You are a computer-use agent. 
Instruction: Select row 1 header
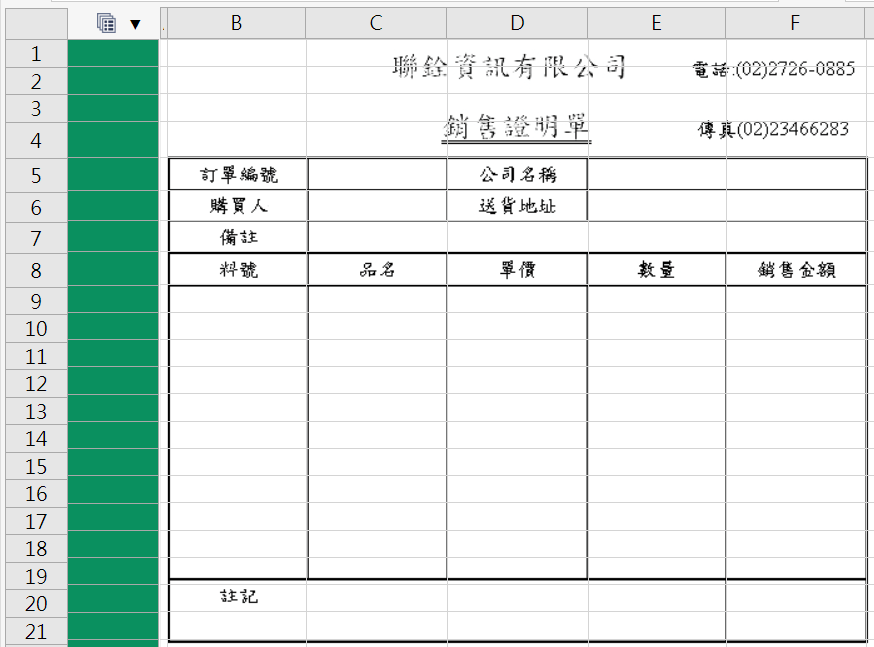[x=36, y=53]
